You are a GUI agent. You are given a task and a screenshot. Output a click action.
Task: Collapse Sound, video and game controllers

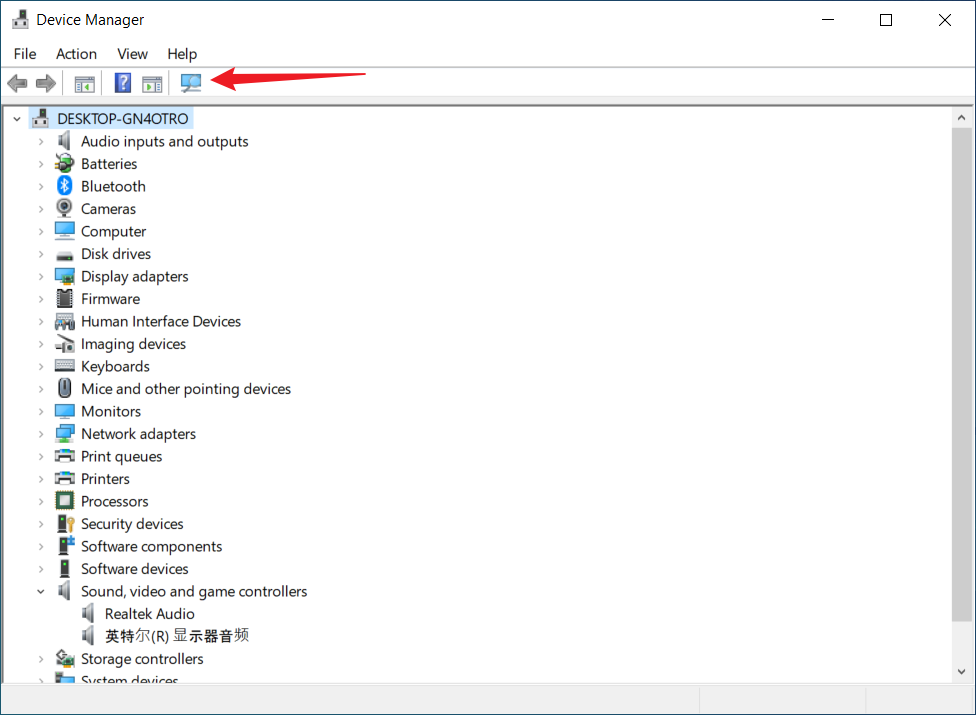click(41, 592)
